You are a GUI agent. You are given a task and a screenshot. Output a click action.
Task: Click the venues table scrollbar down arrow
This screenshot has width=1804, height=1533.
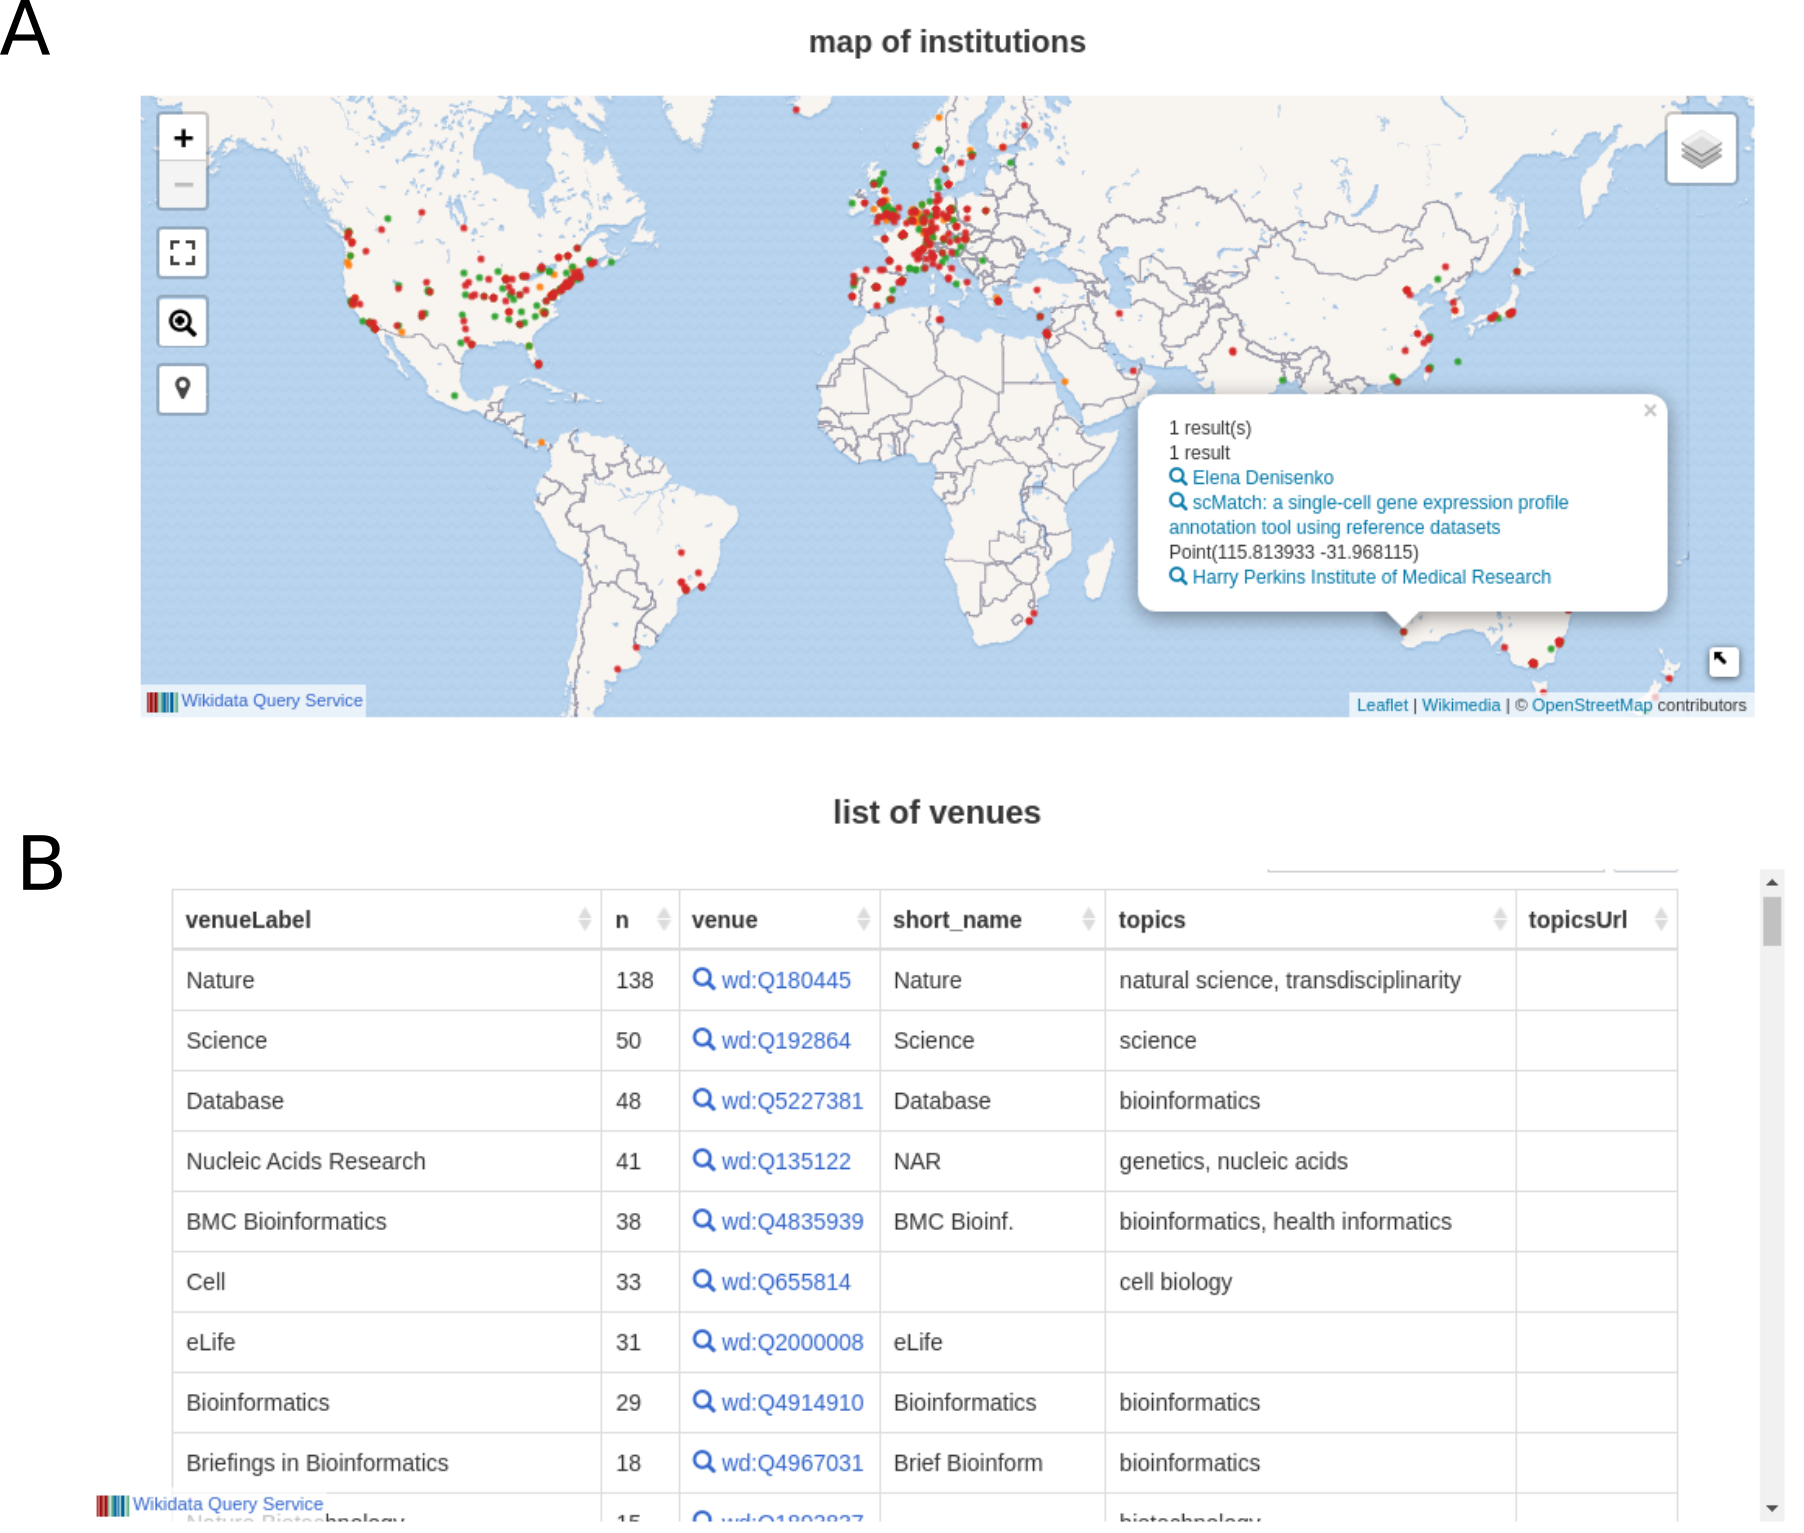click(1772, 1508)
